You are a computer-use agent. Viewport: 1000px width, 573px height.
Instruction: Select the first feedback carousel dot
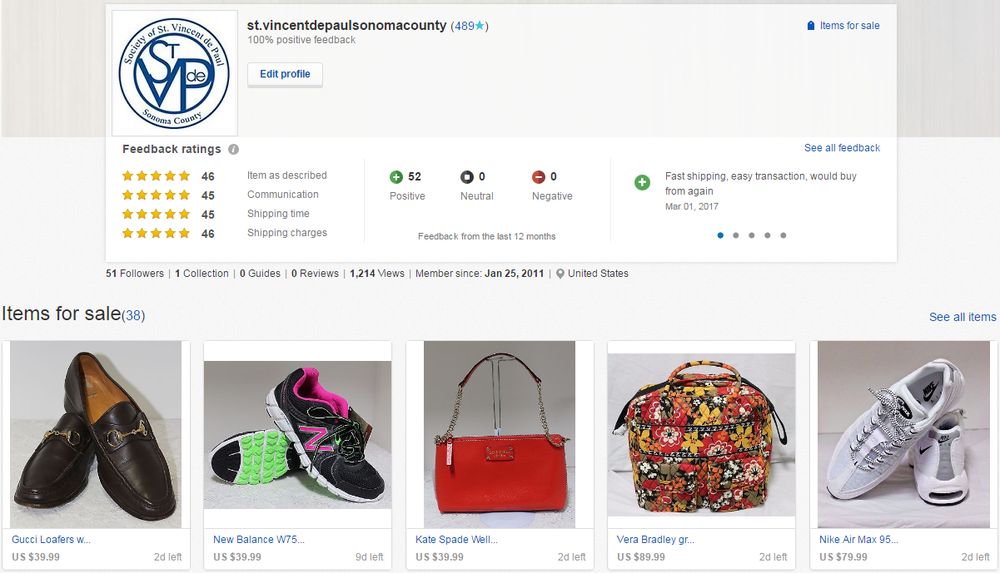click(x=720, y=235)
